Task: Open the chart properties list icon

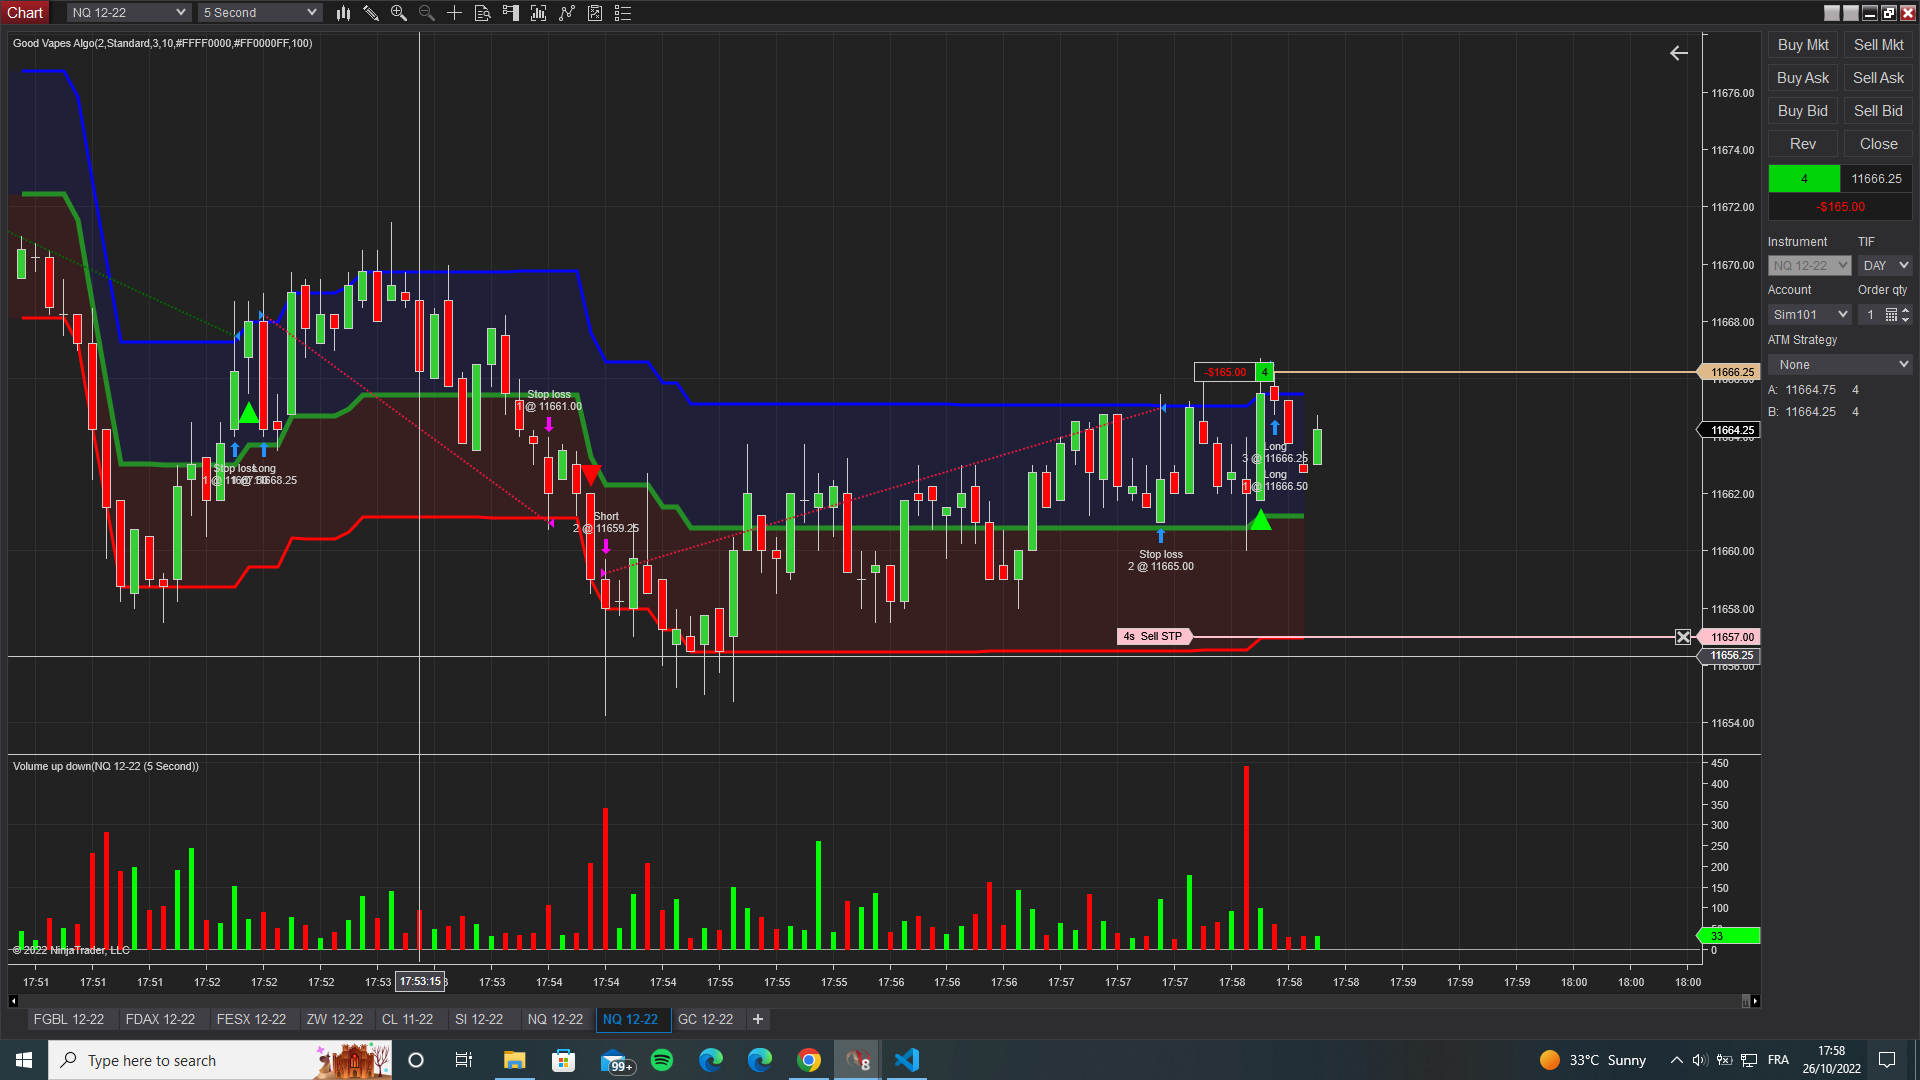Action: (623, 13)
